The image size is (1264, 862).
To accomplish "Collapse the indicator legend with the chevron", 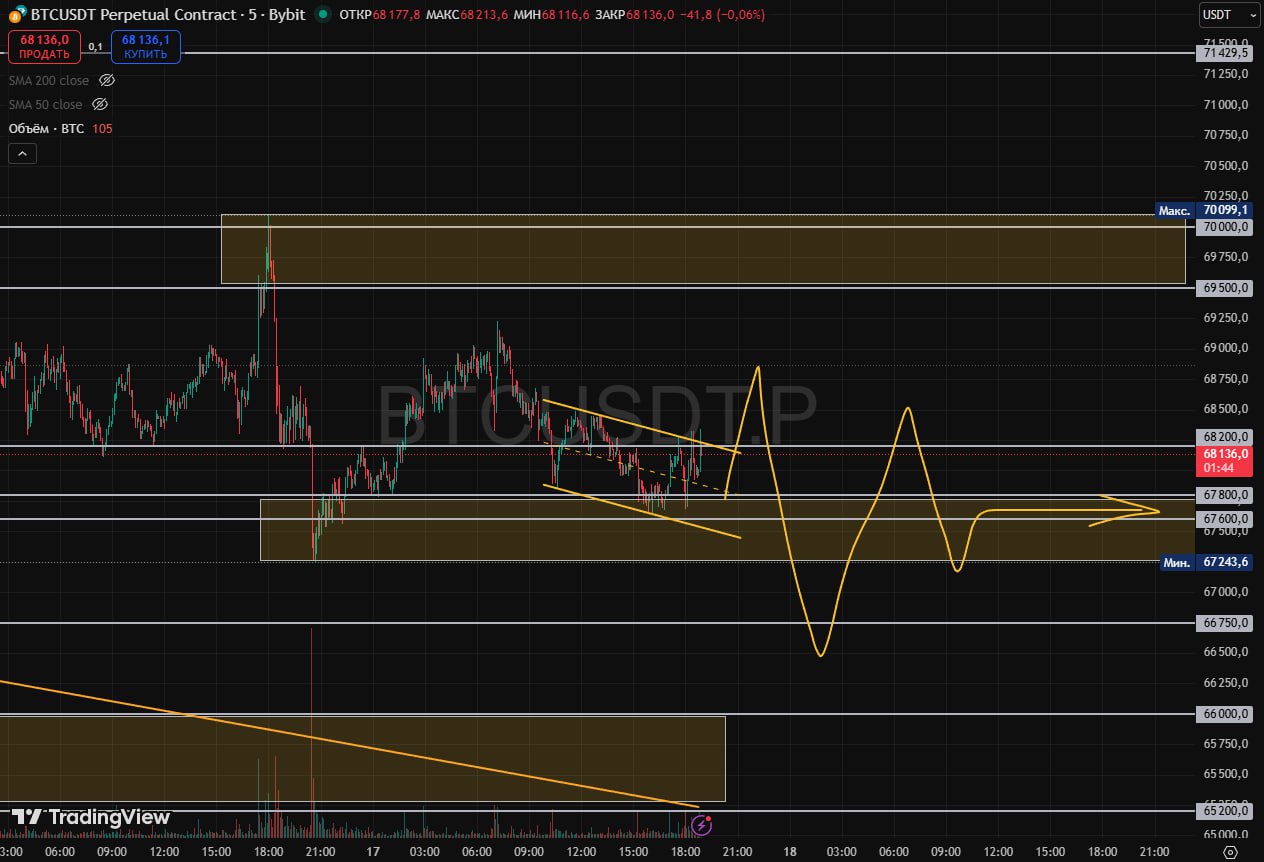I will 22,153.
